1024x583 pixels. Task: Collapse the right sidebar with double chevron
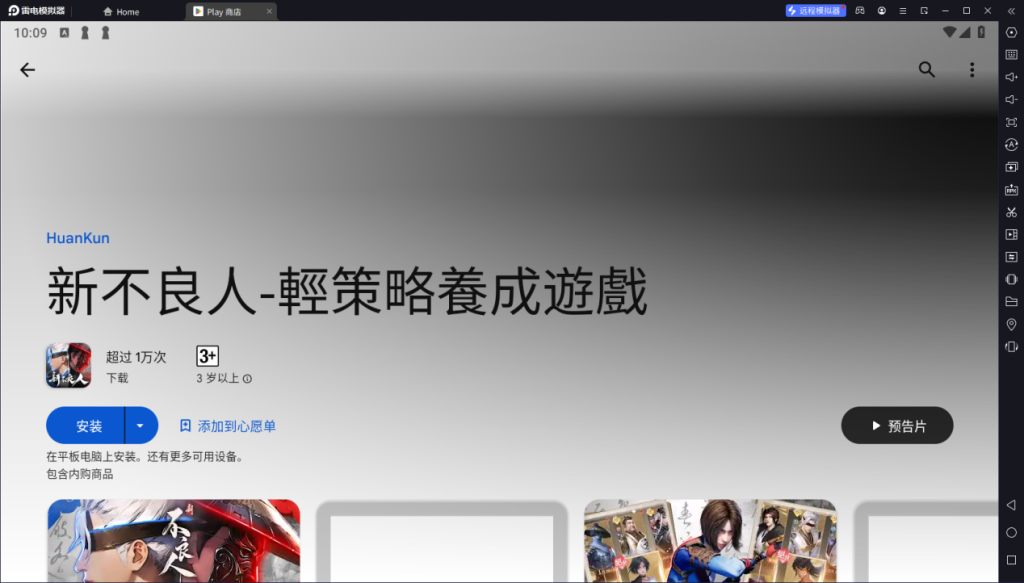tap(1011, 11)
